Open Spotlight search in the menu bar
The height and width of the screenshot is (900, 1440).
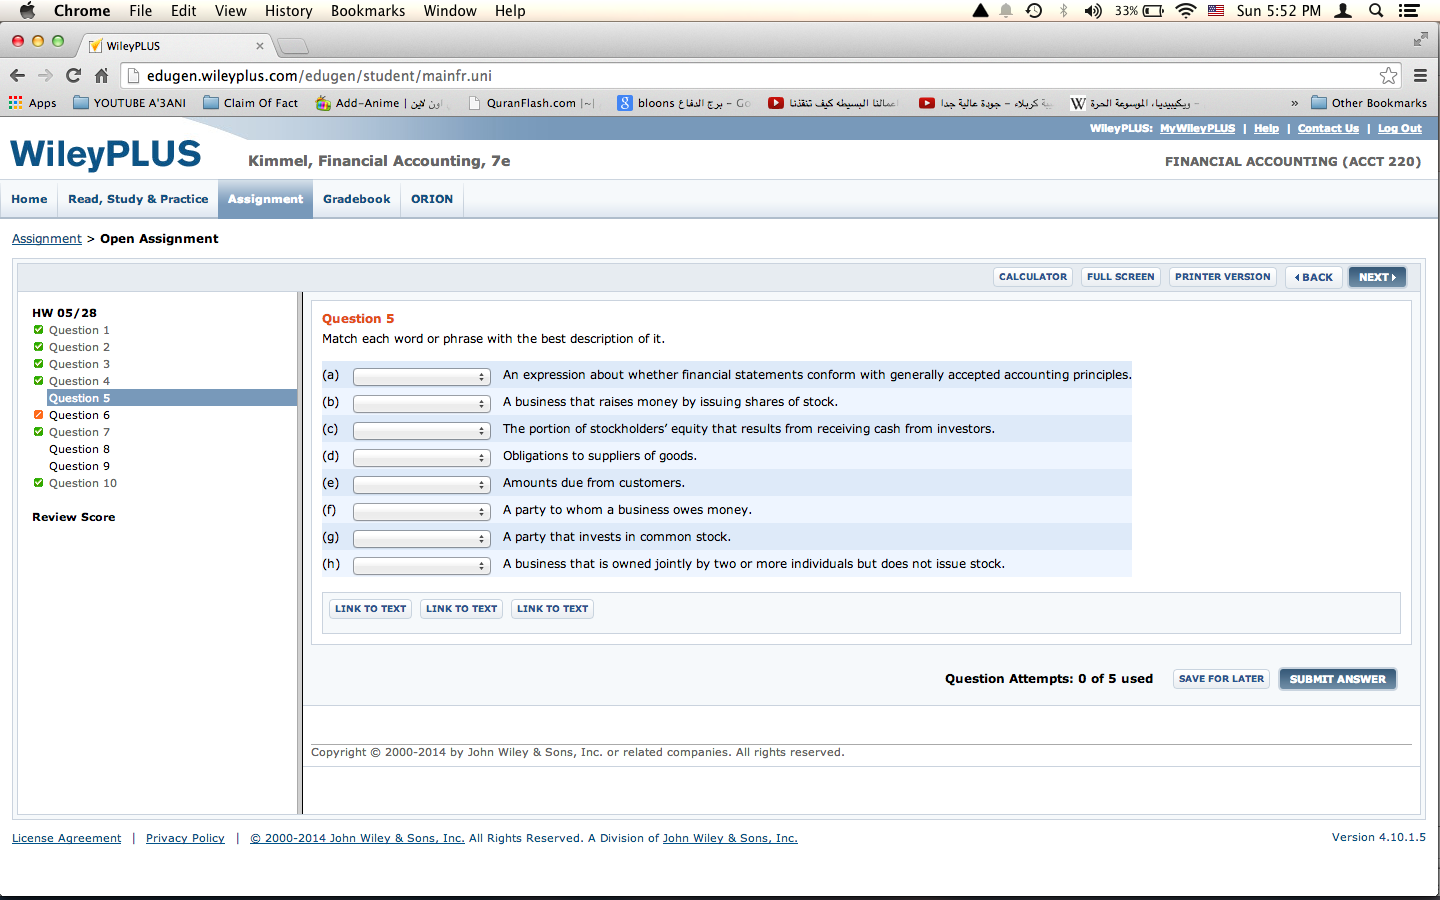(x=1376, y=11)
